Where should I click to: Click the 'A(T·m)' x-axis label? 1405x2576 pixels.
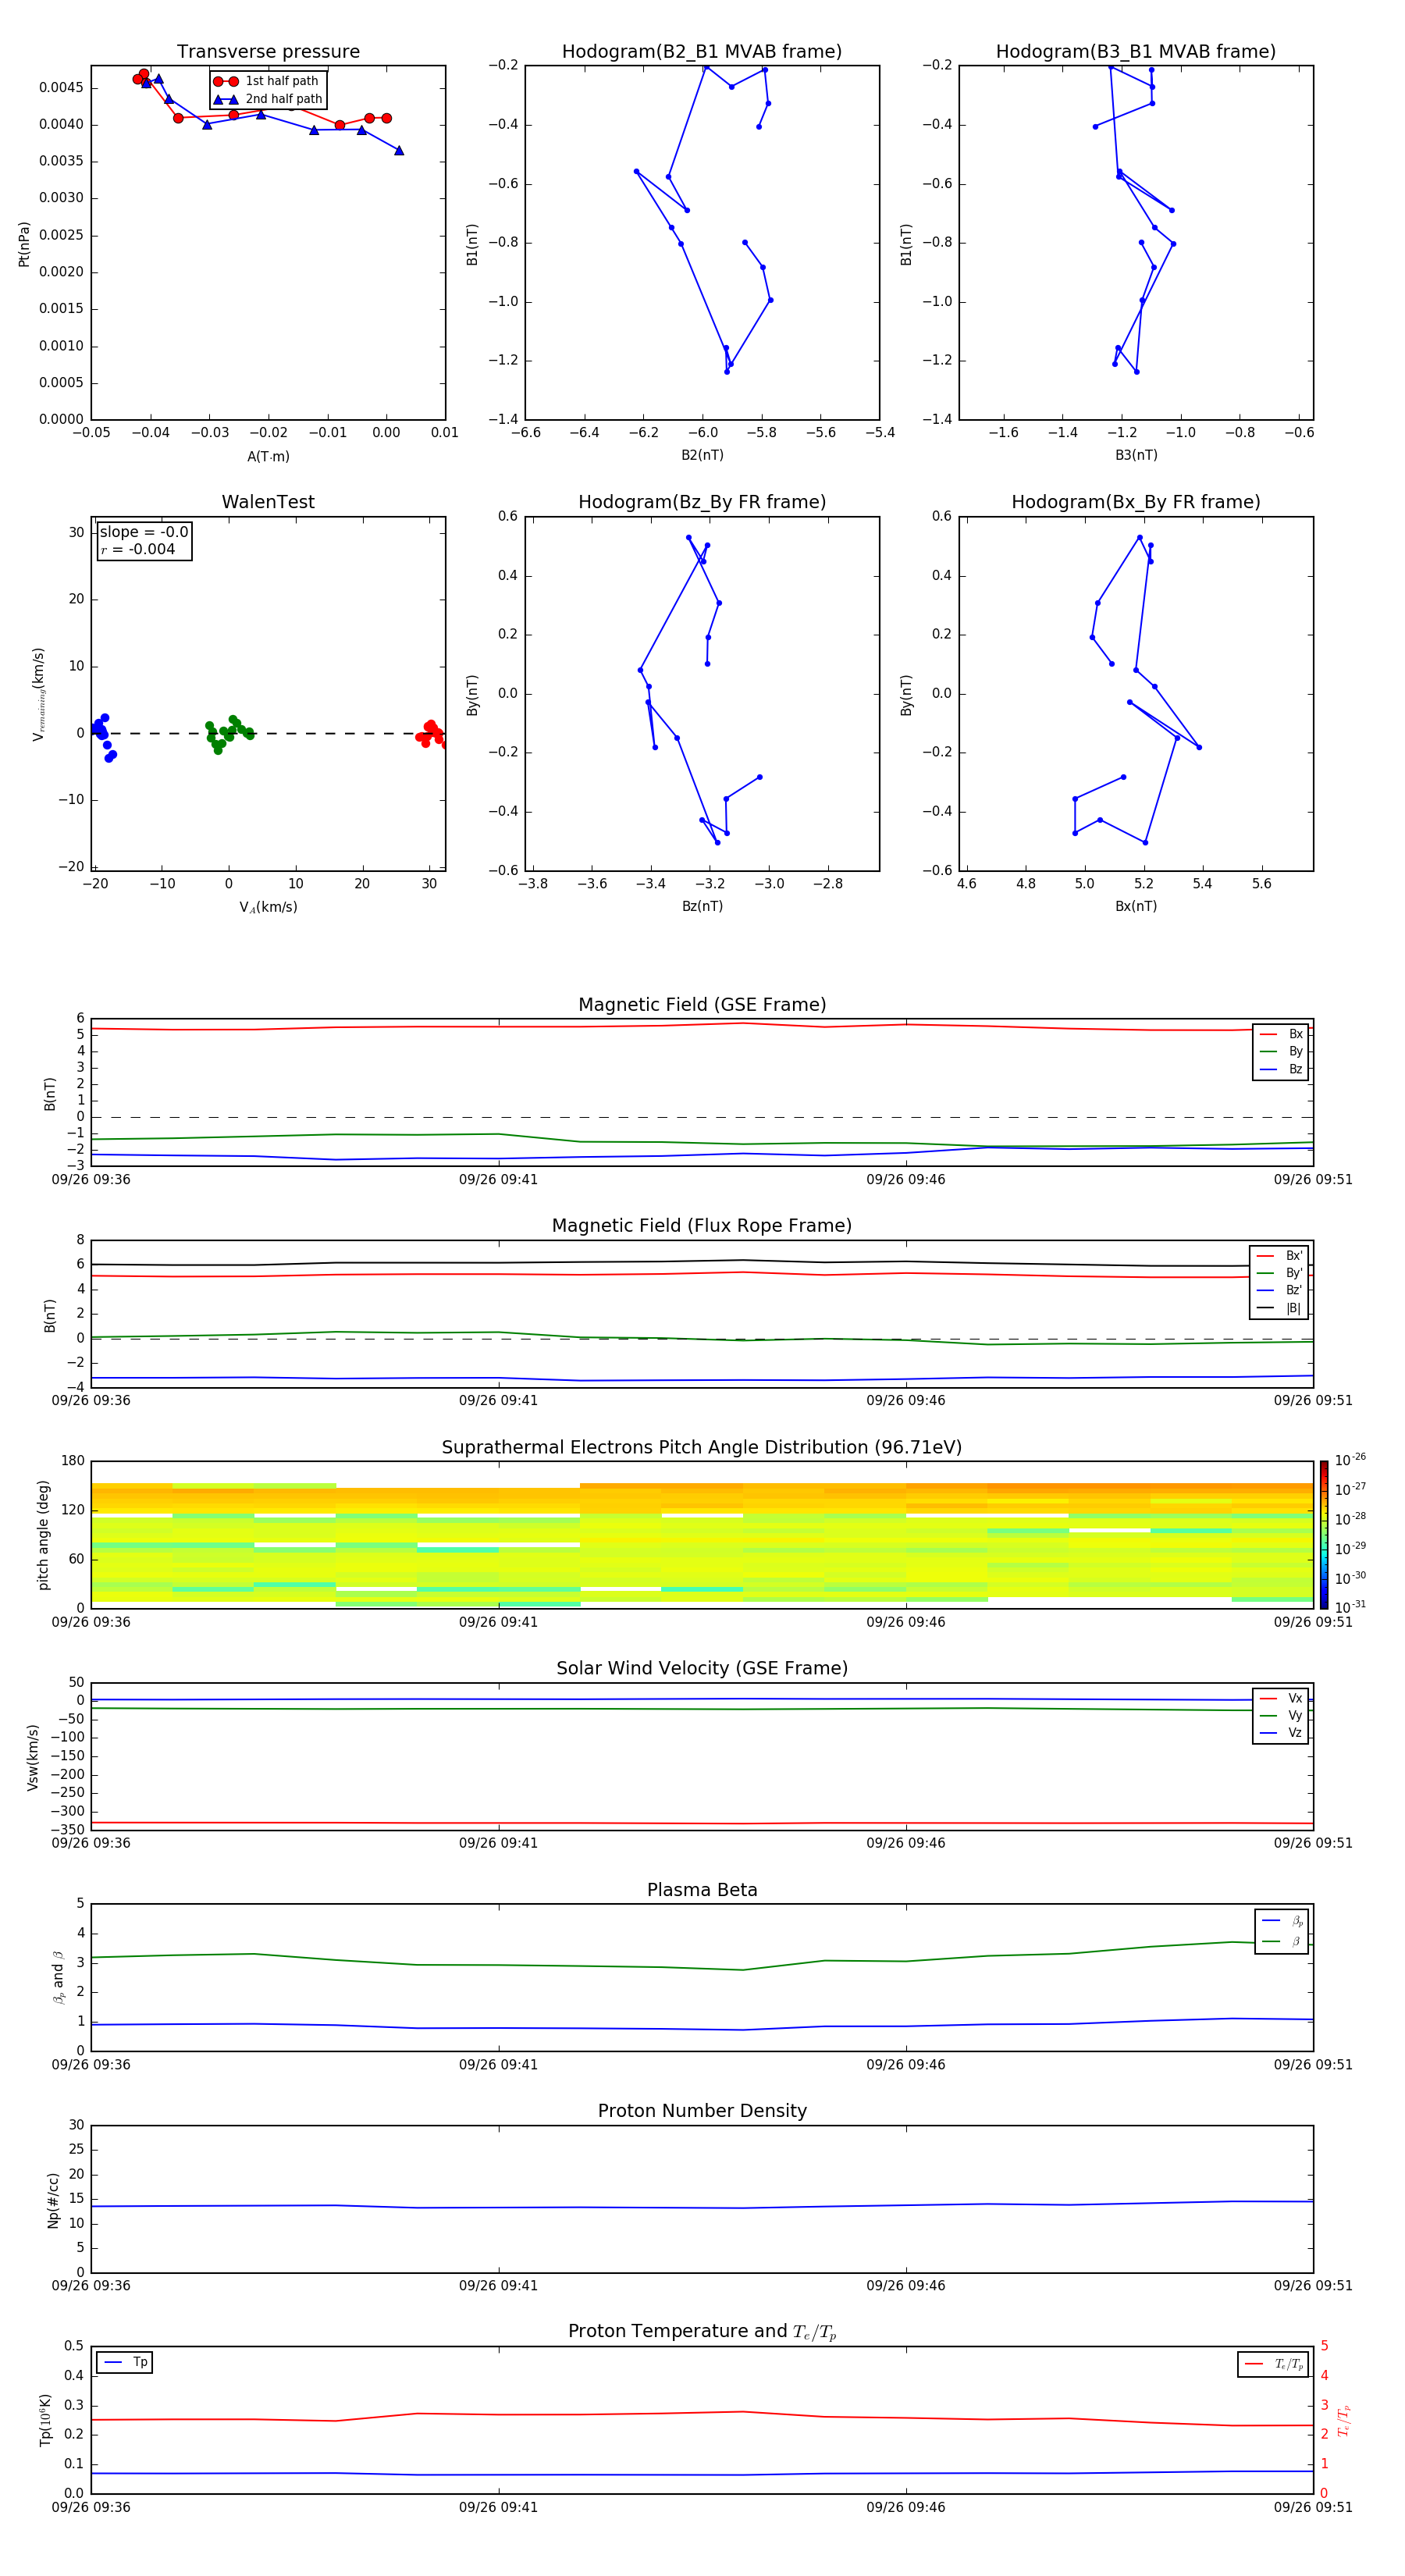click(x=268, y=457)
